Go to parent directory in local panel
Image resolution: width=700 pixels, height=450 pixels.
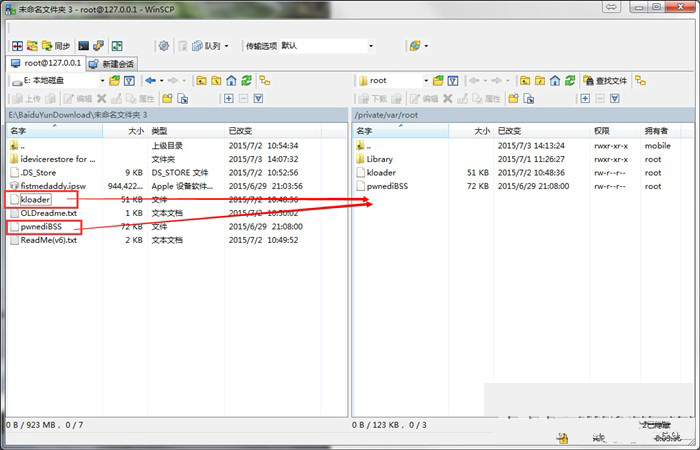[x=201, y=81]
